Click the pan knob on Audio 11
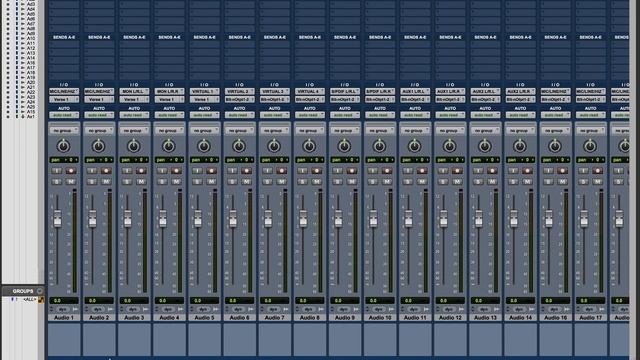This screenshot has width=640, height=360. point(414,146)
